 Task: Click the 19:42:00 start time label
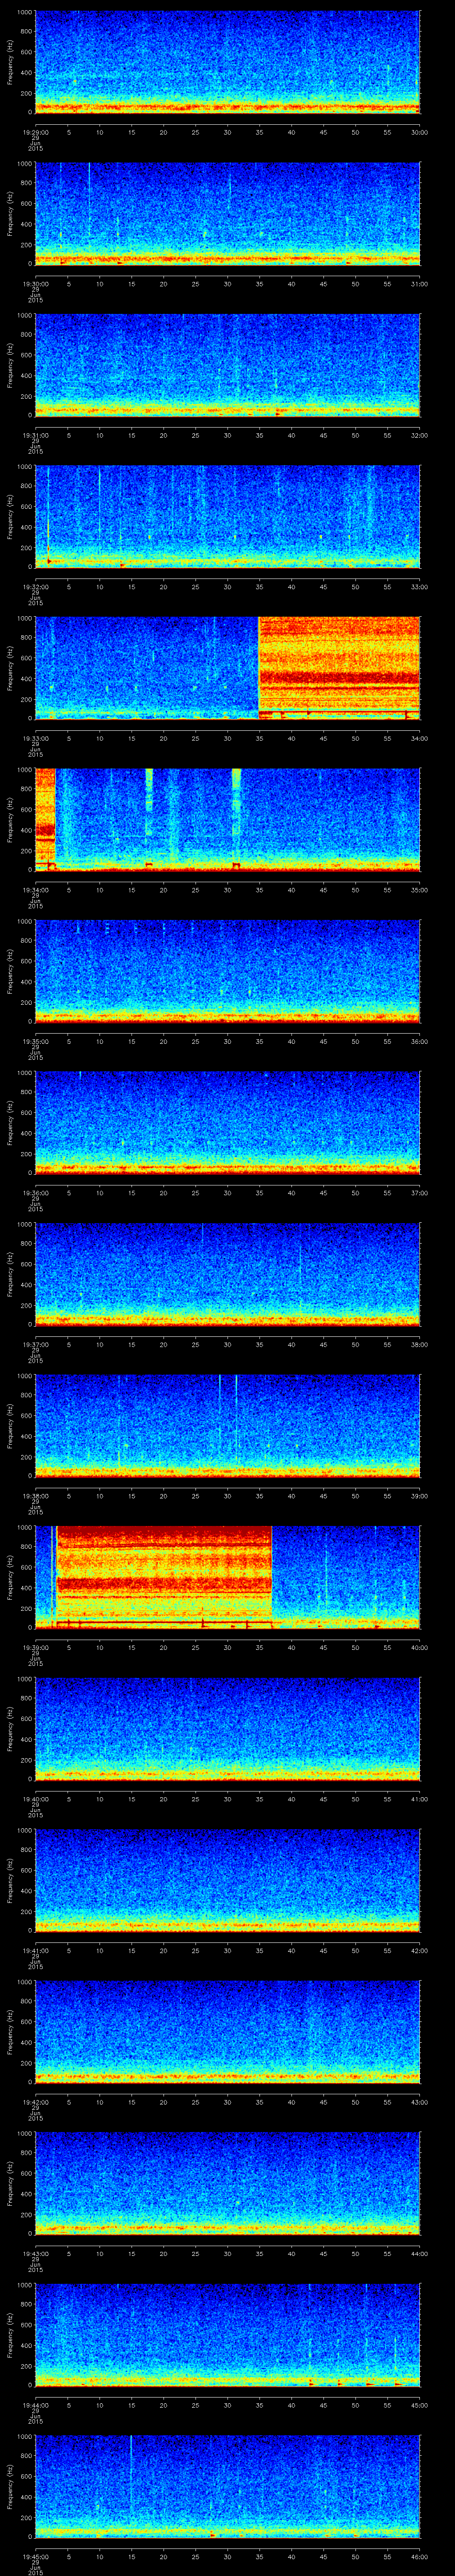[35, 2102]
